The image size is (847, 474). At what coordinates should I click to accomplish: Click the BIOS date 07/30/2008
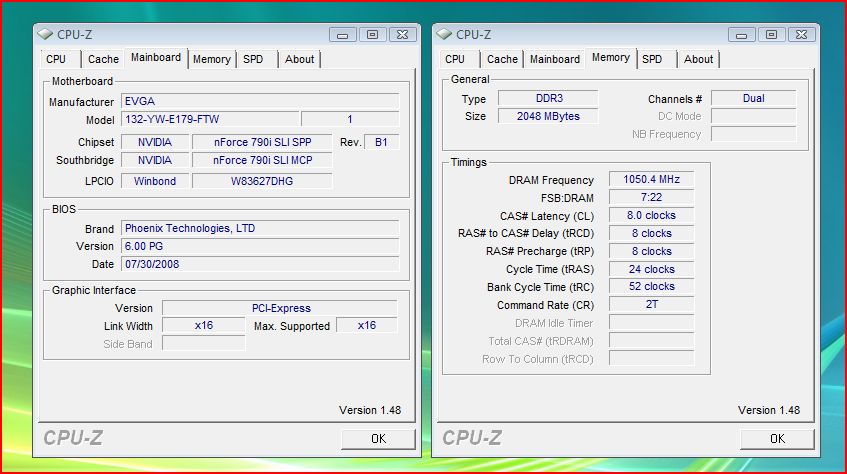pyautogui.click(x=260, y=264)
